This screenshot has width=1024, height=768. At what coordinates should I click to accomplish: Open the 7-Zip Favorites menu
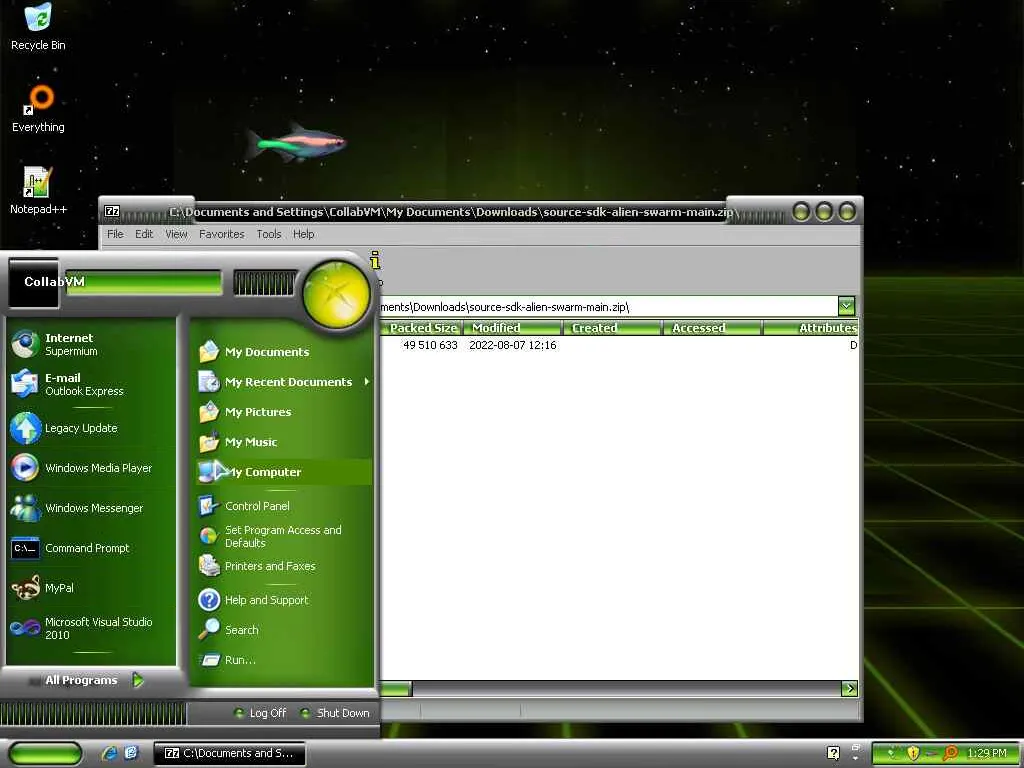[221, 234]
